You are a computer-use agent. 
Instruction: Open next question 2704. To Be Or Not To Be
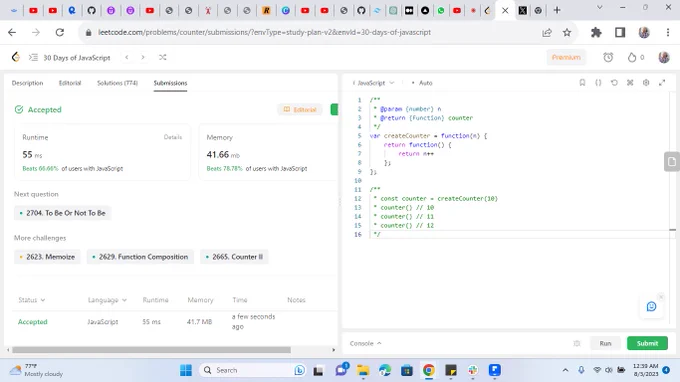pos(62,213)
